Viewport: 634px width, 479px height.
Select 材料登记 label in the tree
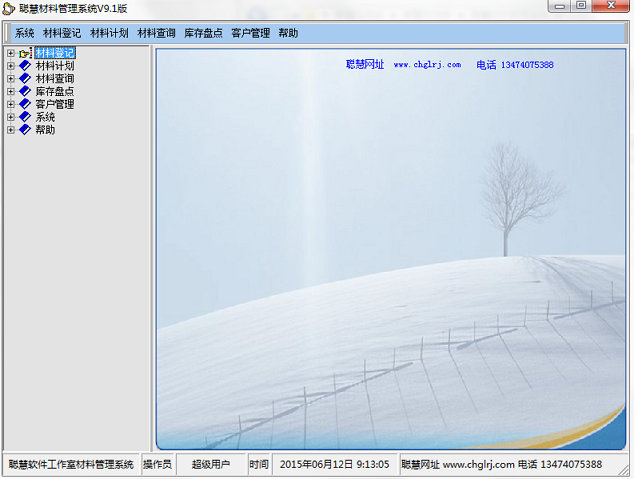coord(55,53)
